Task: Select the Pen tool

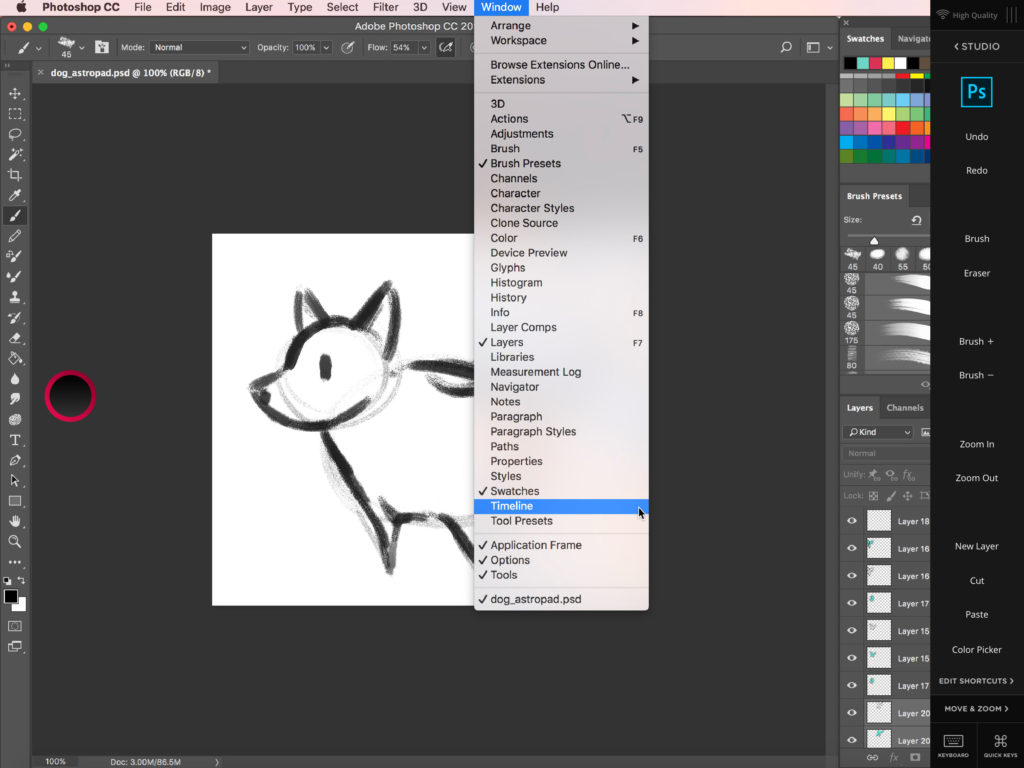Action: tap(15, 460)
